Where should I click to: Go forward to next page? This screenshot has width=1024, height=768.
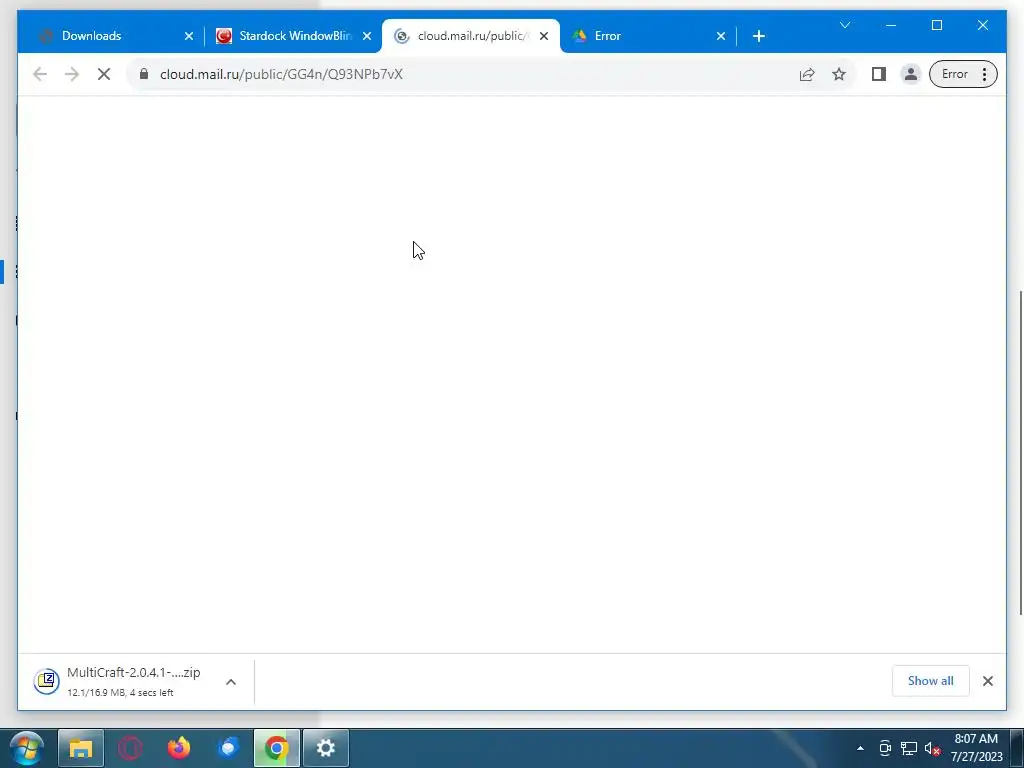click(72, 74)
